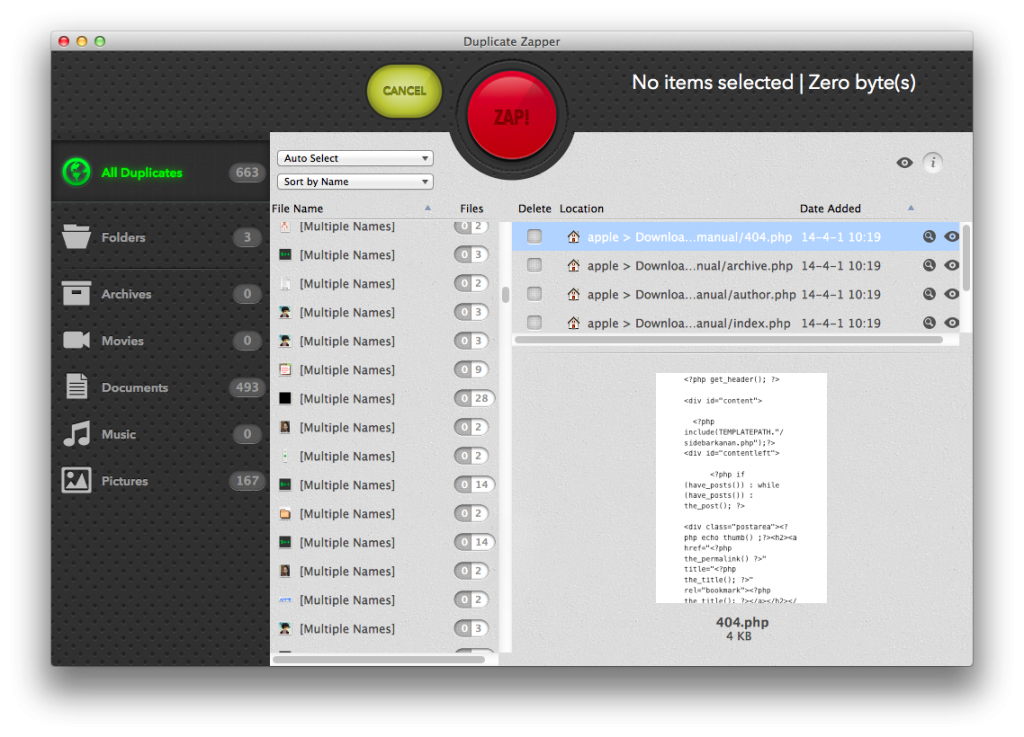Click the info icon near top right
Image resolution: width=1024 pixels, height=737 pixels.
[x=933, y=162]
